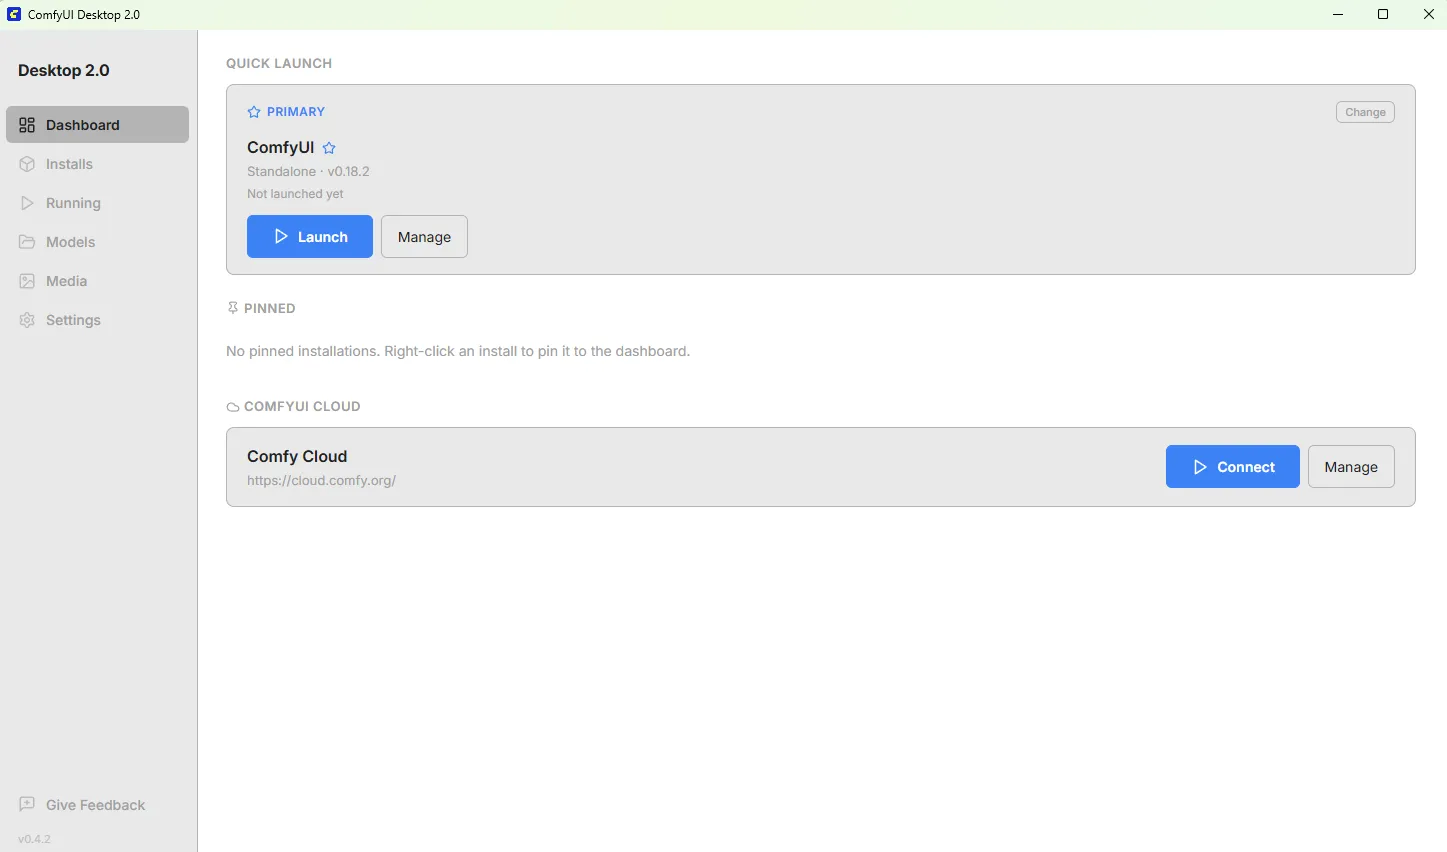Launch the ComfyUI standalone installation
This screenshot has width=1447, height=852.
[x=309, y=236]
